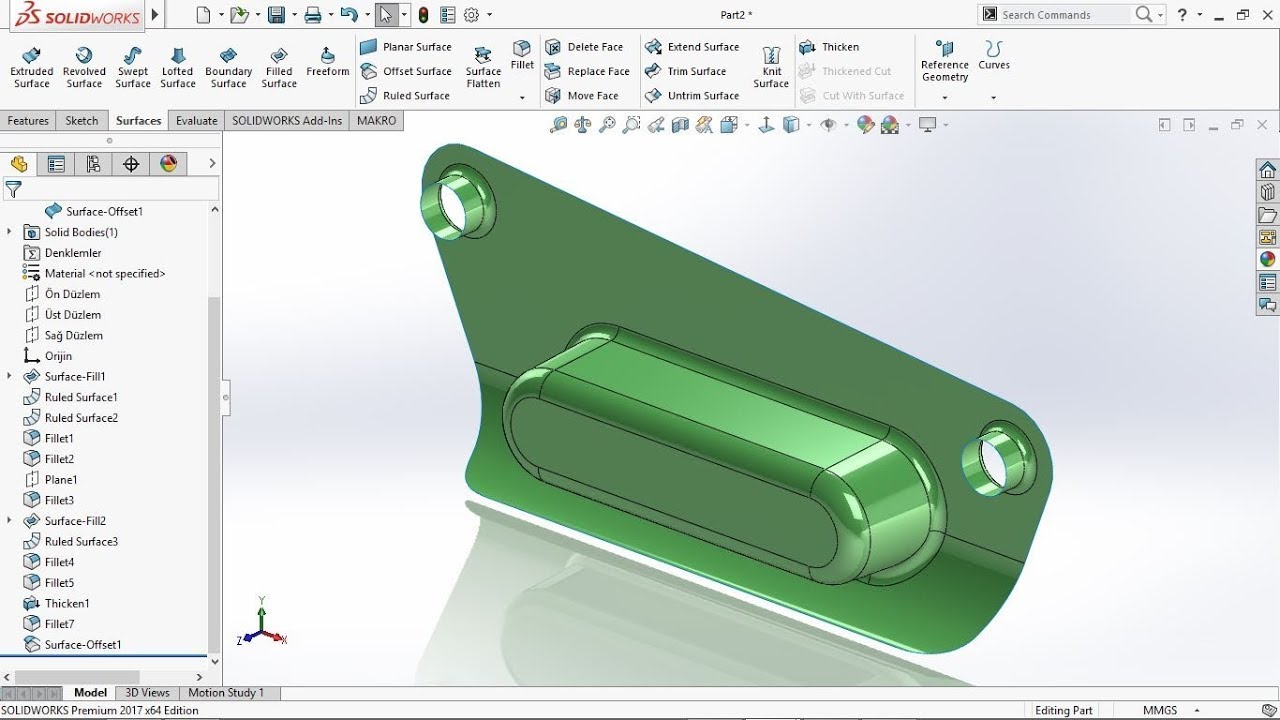Click the Surface Flatten tool

pos(483,67)
